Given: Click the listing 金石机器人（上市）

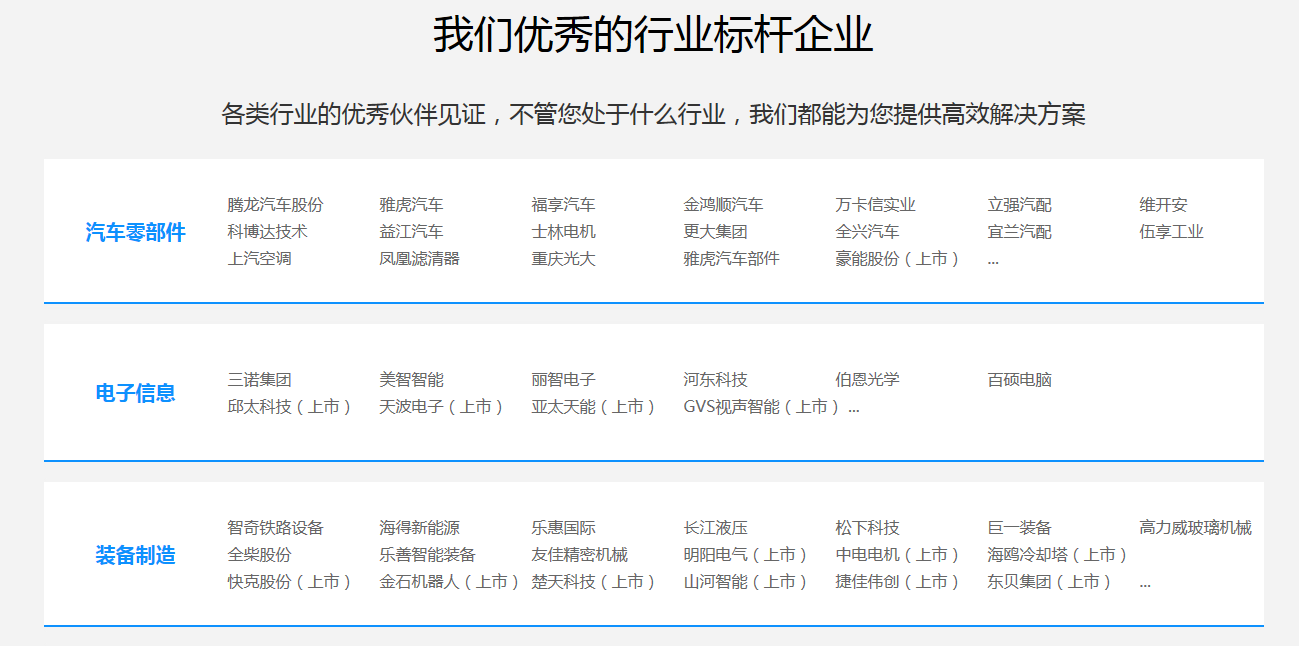Looking at the screenshot, I should tap(451, 582).
